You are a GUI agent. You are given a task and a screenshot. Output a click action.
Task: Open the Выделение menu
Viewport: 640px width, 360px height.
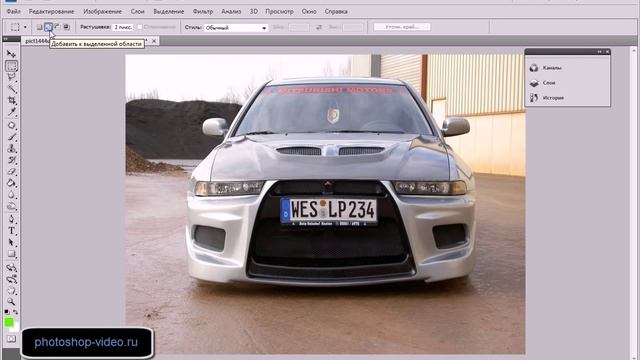click(x=169, y=11)
